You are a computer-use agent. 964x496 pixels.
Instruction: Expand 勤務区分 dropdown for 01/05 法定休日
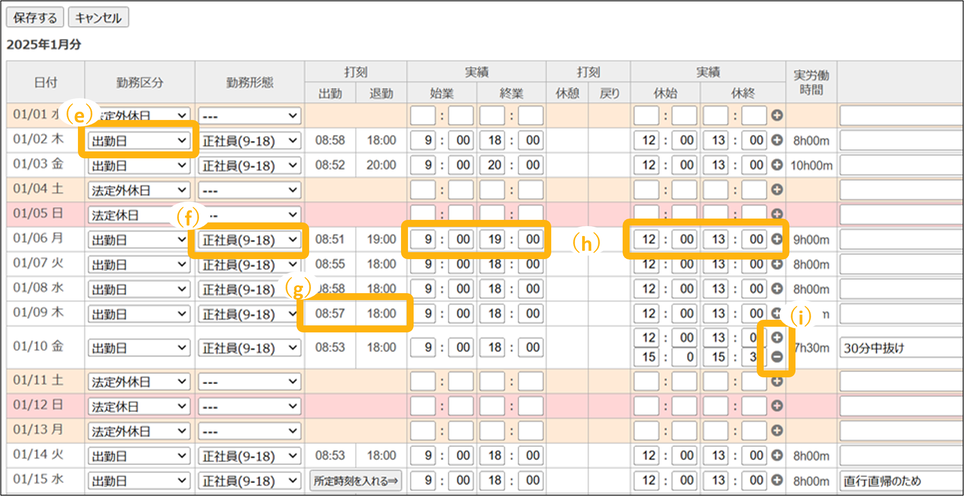pos(139,215)
